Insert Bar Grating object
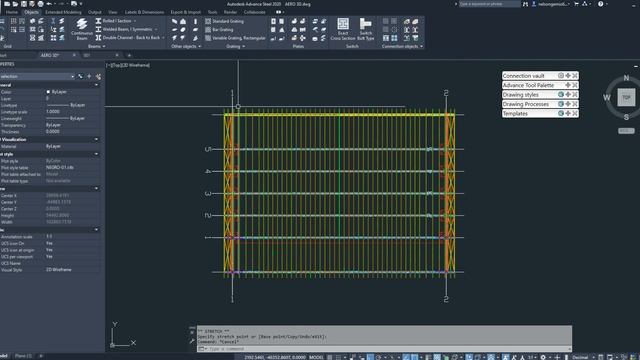This screenshot has width=640, height=360. tap(219, 30)
